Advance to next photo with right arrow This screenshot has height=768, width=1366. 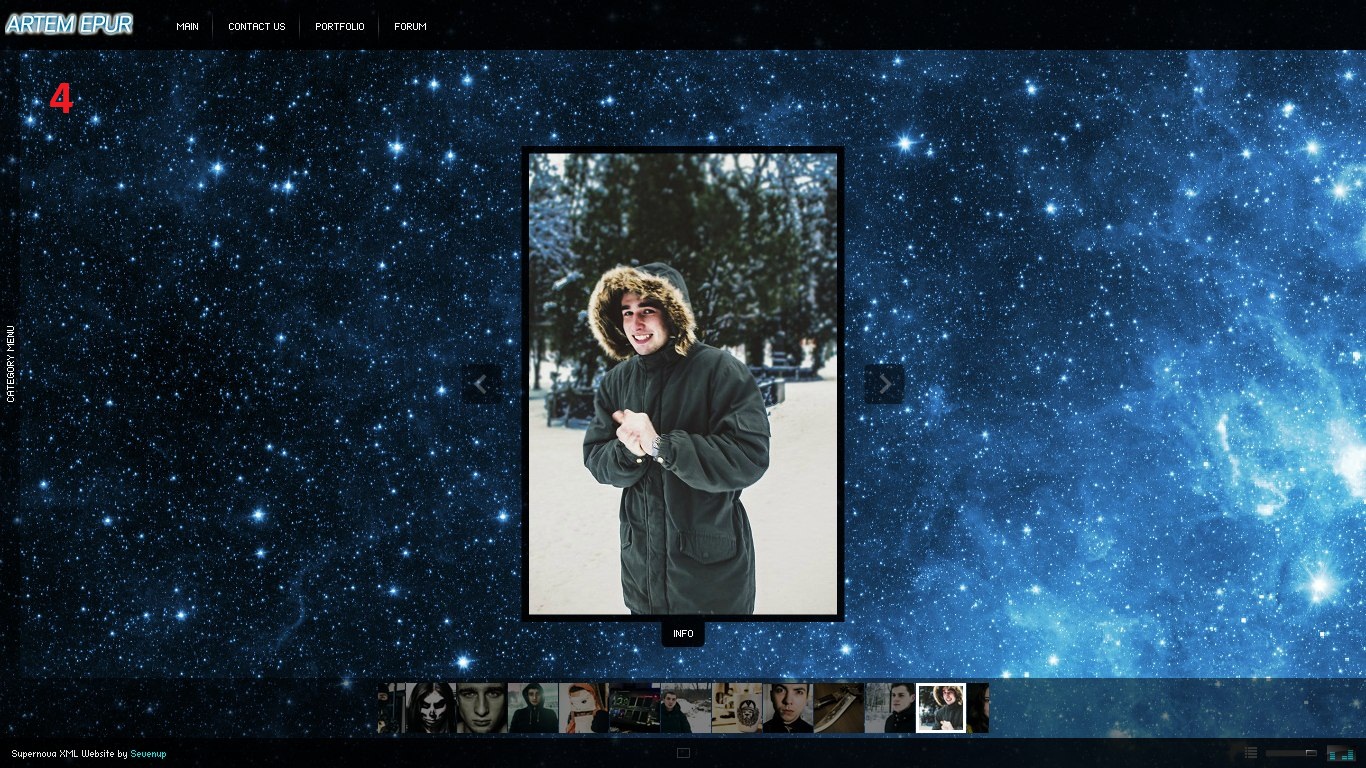coord(884,384)
